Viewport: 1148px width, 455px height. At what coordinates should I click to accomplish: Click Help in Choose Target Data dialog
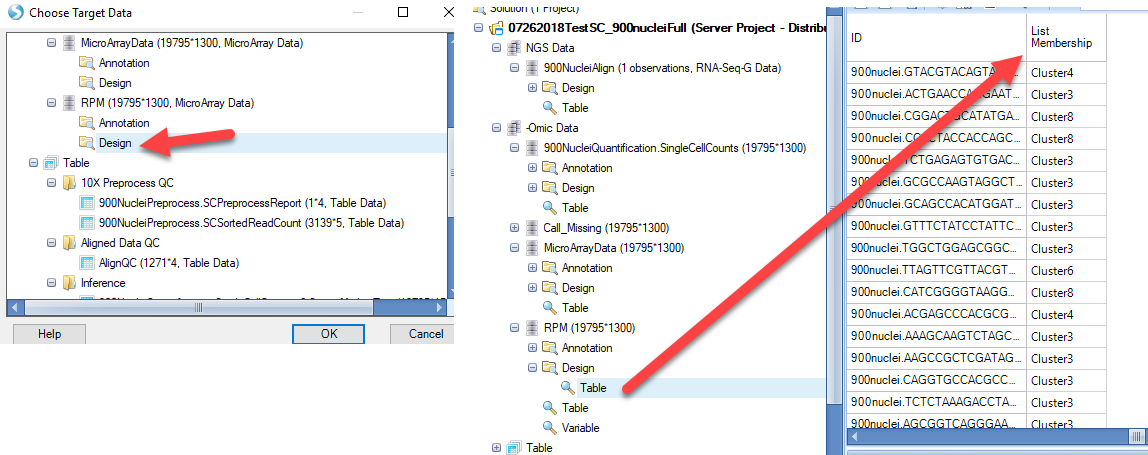point(50,334)
